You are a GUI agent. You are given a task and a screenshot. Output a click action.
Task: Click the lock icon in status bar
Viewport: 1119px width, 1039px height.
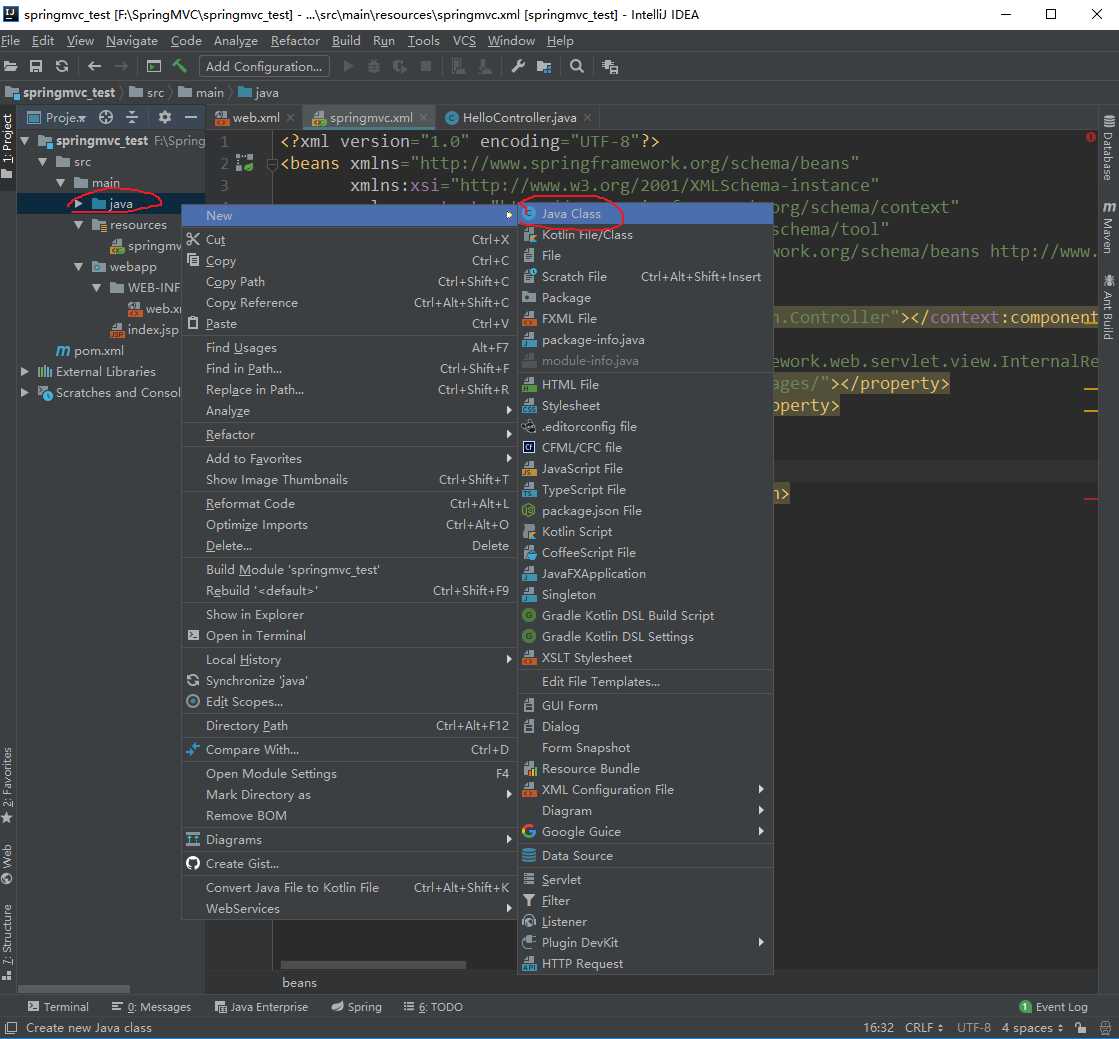pyautogui.click(x=1081, y=1028)
